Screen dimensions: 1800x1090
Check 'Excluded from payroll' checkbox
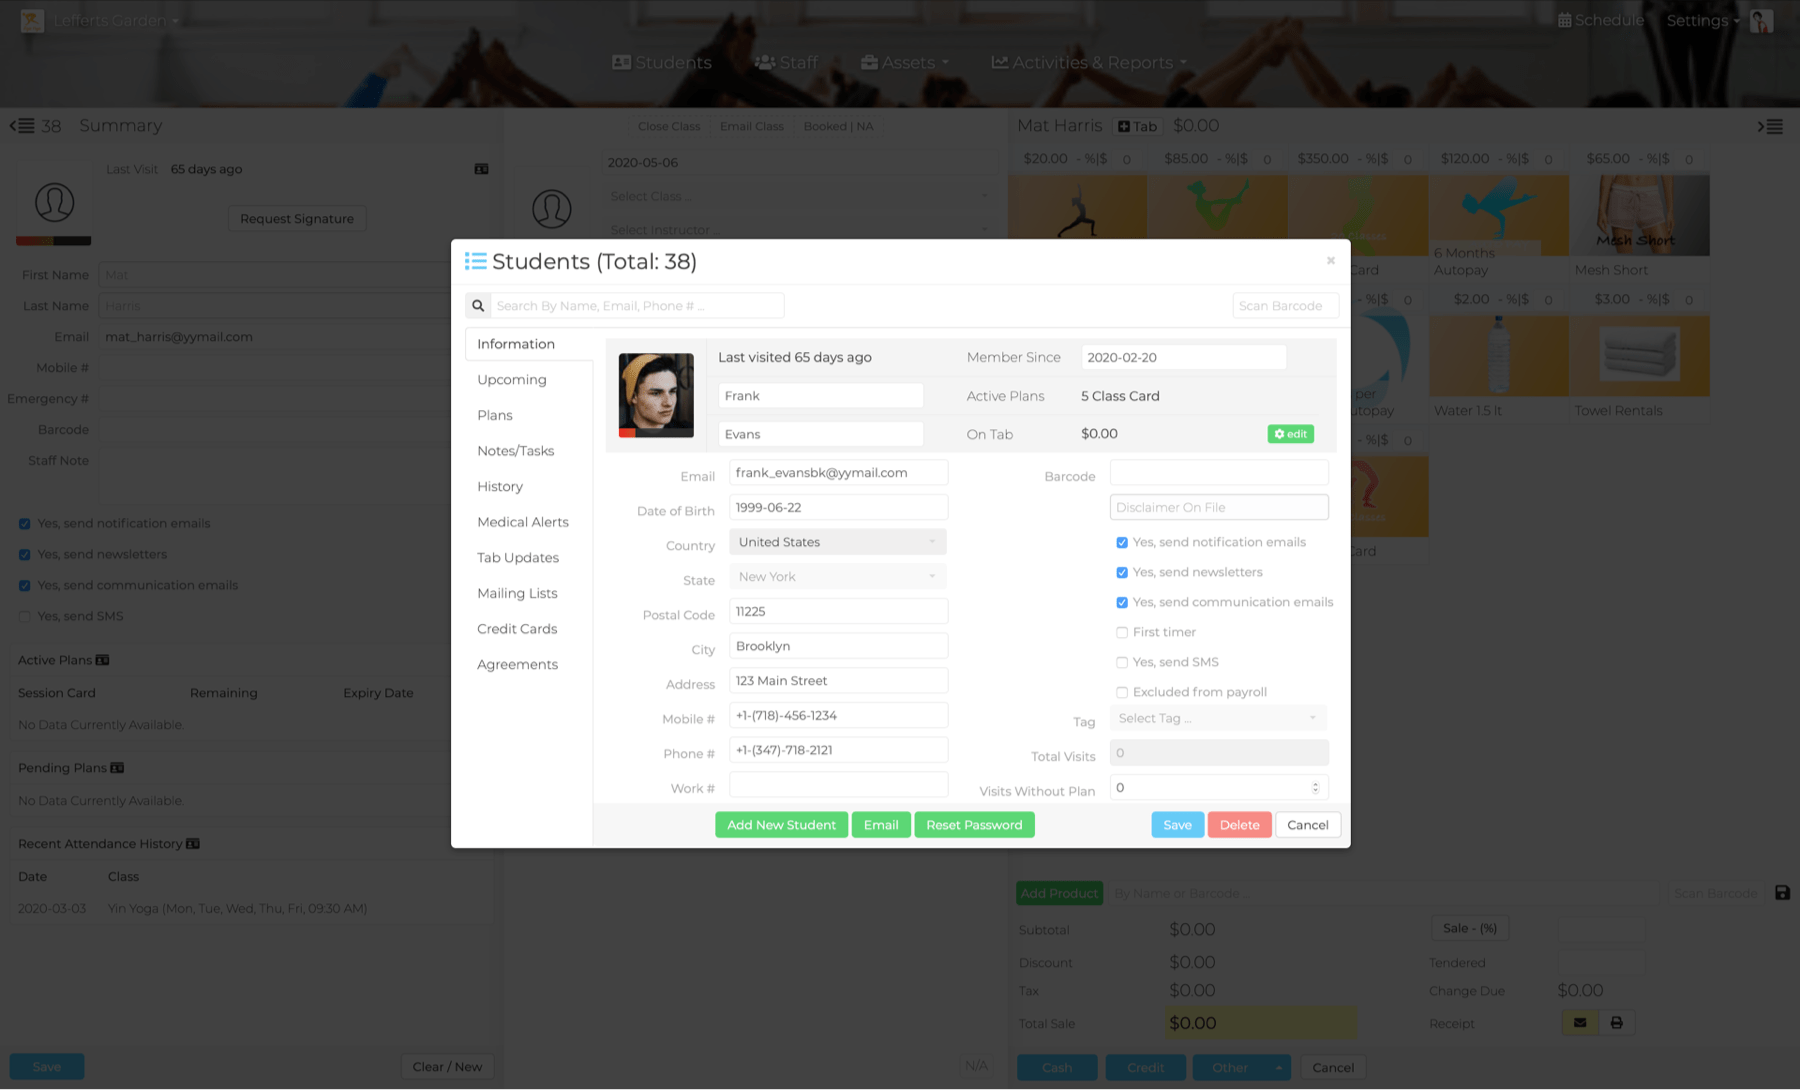(x=1122, y=693)
